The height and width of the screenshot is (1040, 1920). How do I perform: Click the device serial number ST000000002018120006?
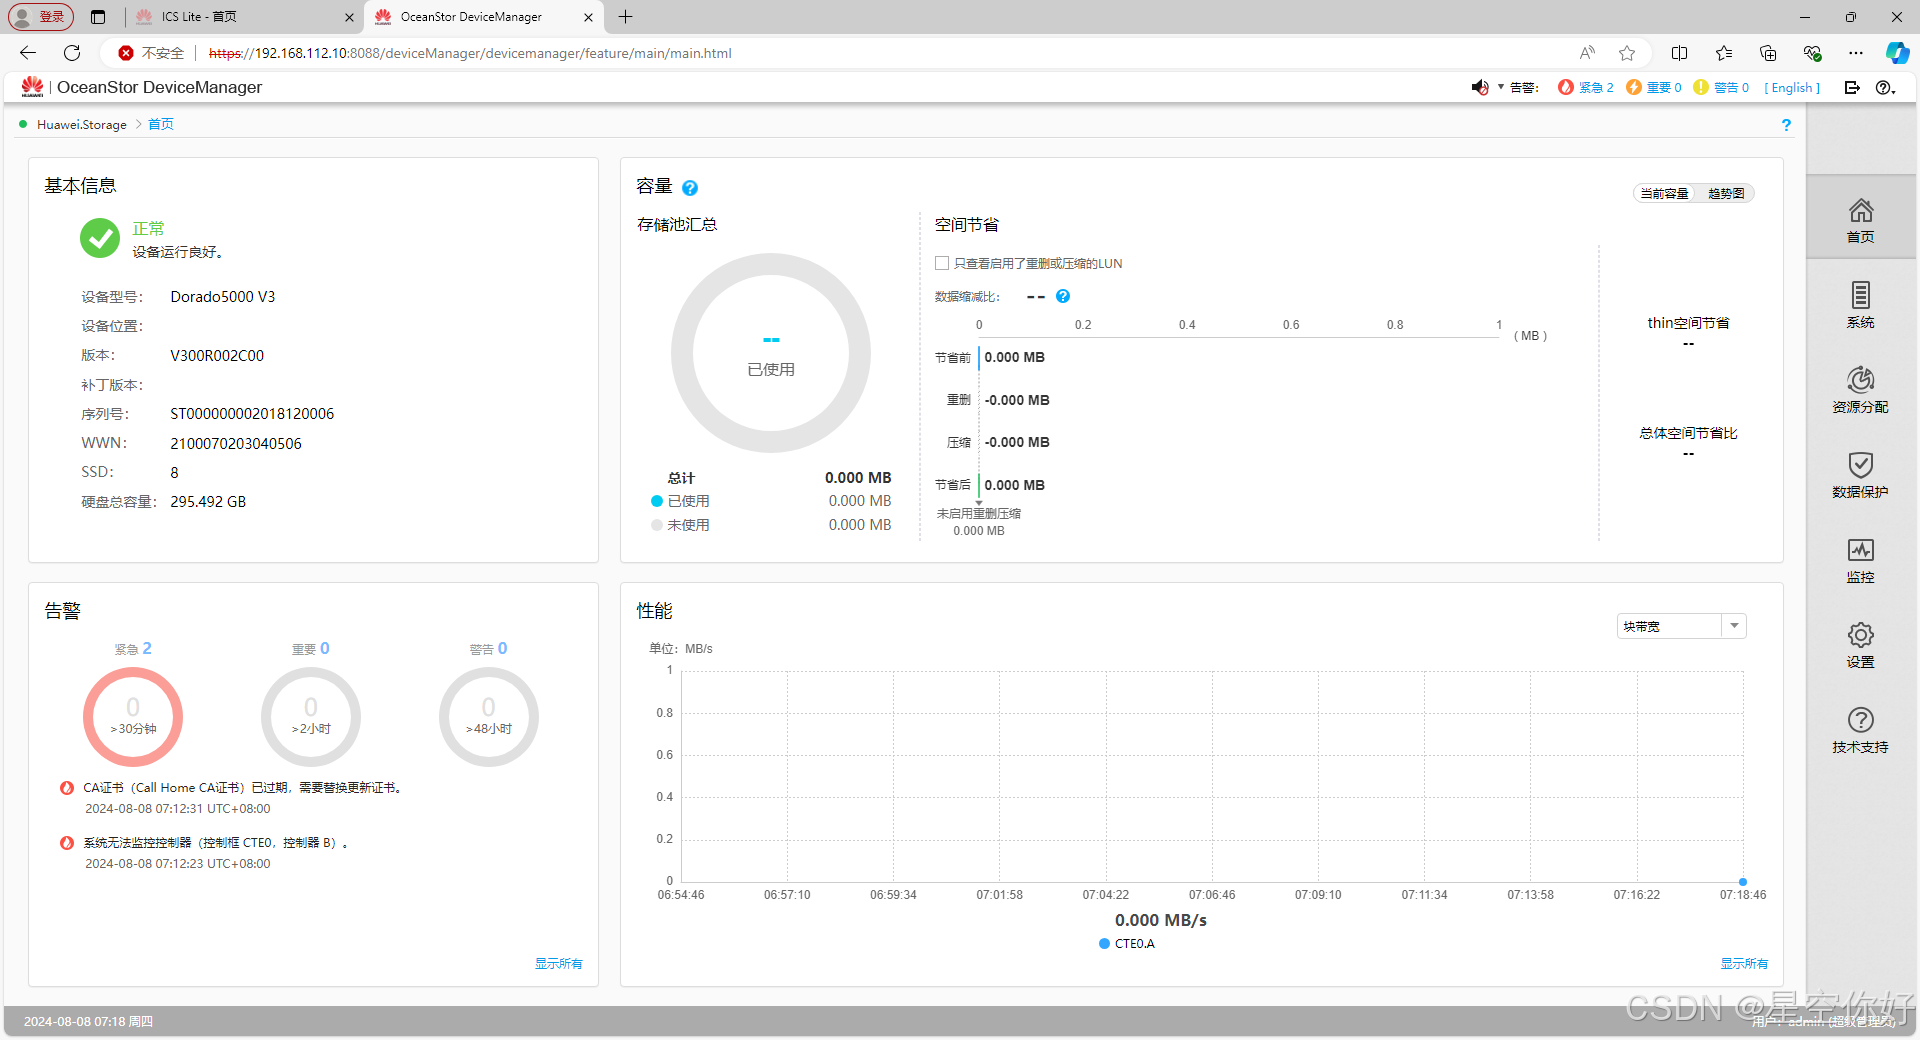coord(252,414)
